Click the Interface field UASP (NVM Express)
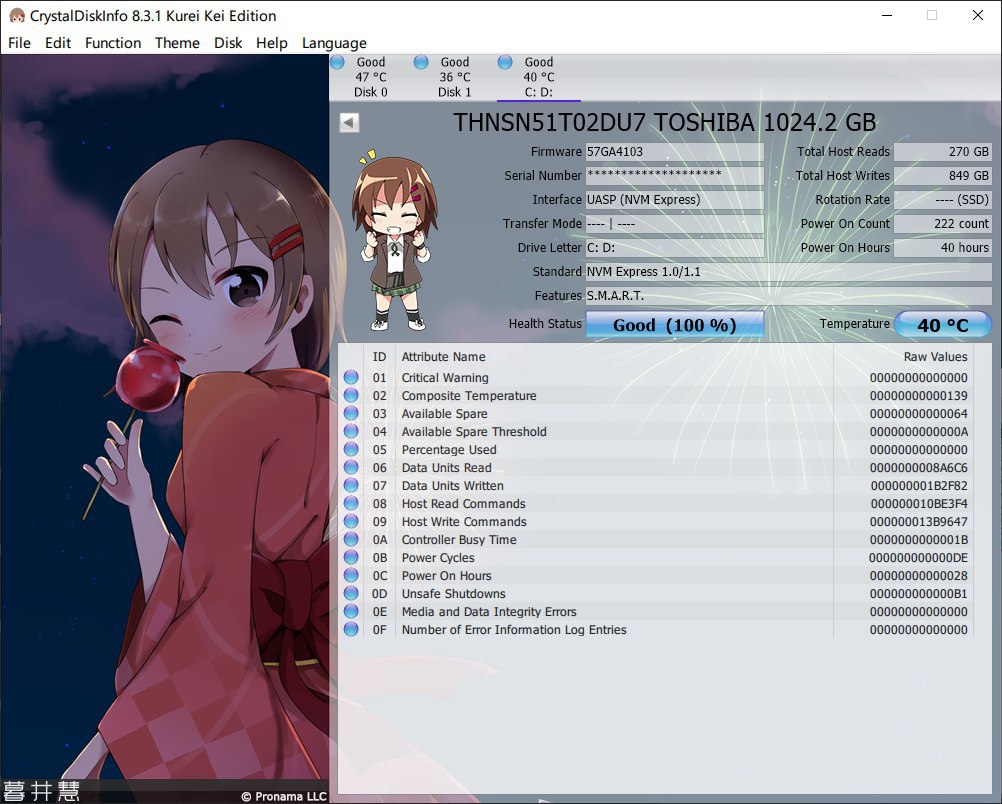This screenshot has width=1002, height=804. [675, 199]
